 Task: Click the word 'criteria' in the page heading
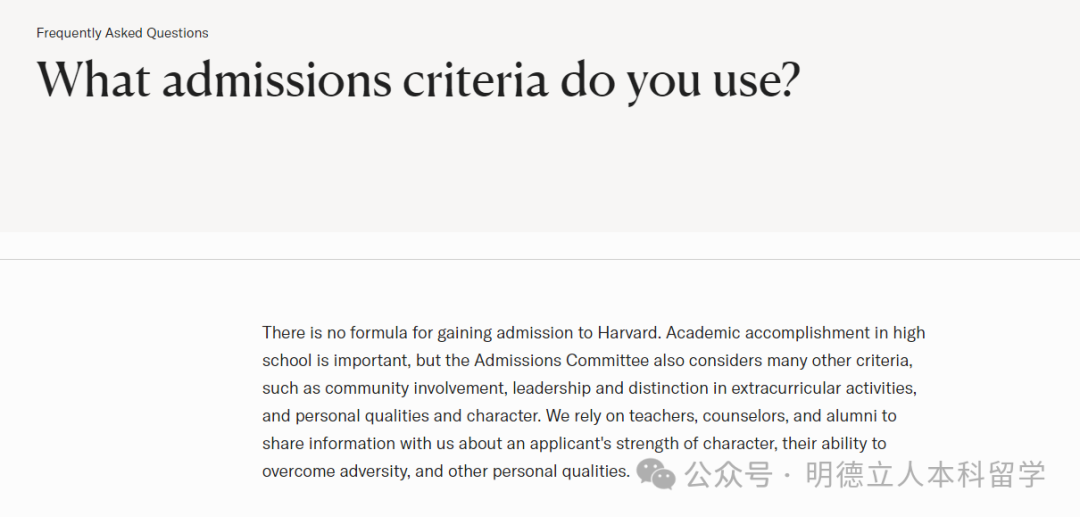(475, 80)
